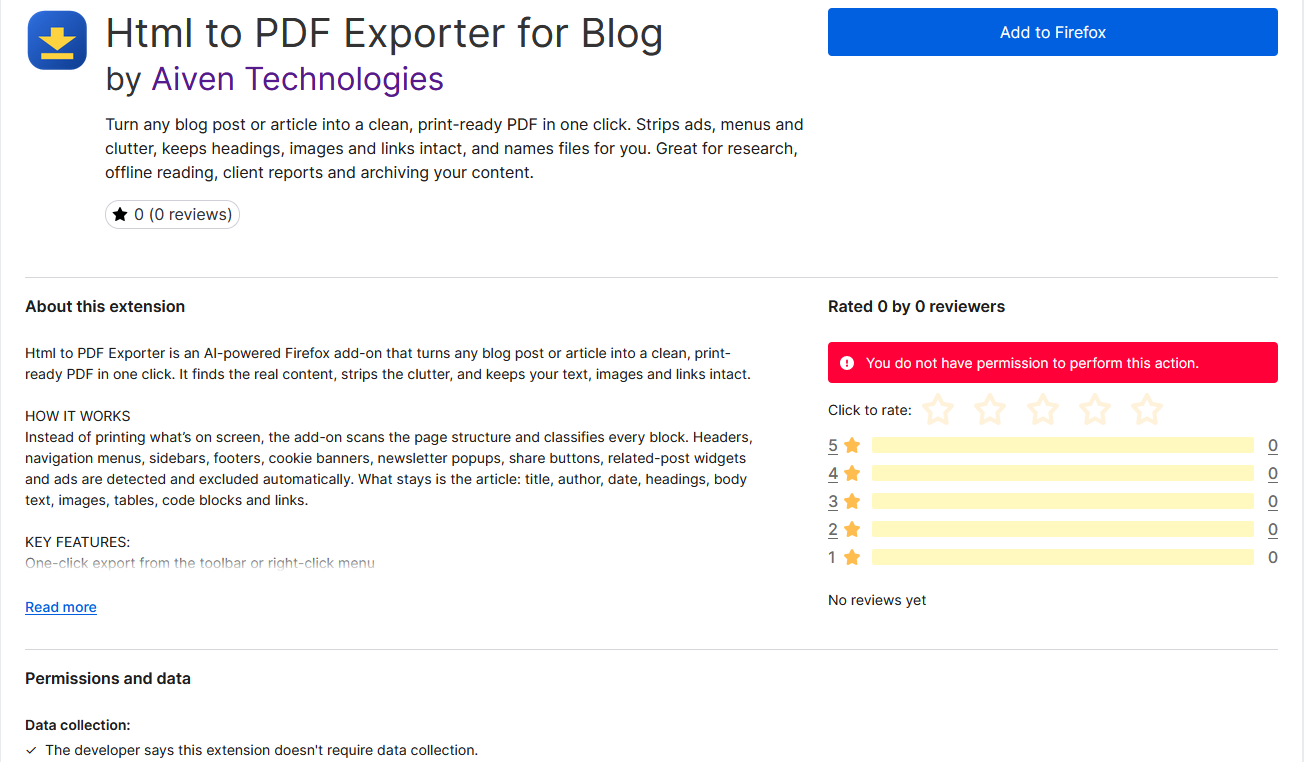1304x762 pixels.
Task: Click the orange star in the 1-star row
Action: [x=852, y=558]
